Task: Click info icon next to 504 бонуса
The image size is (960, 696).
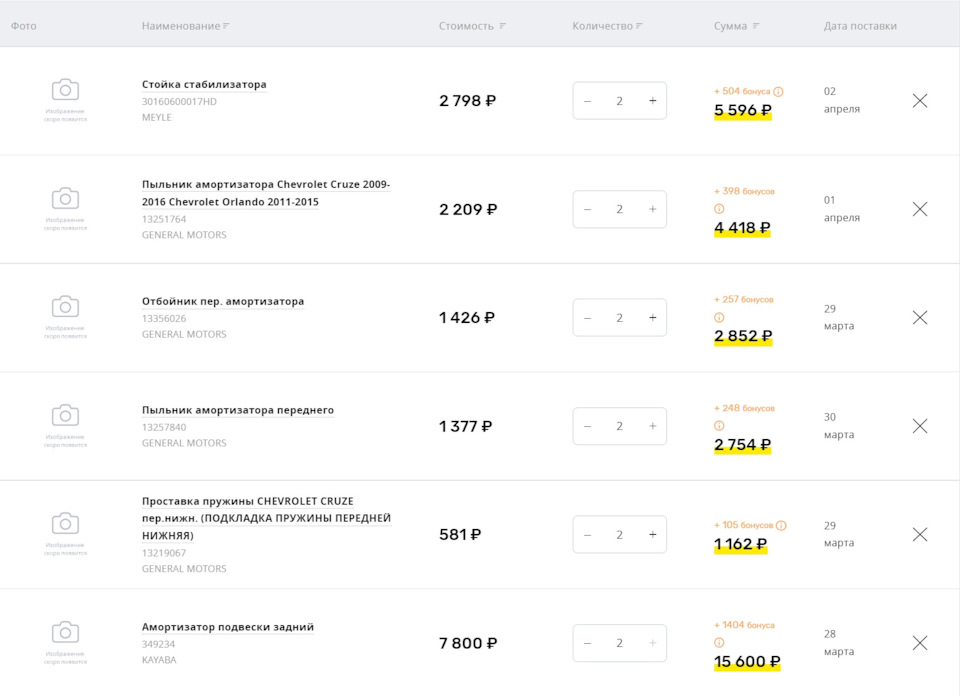Action: click(778, 91)
